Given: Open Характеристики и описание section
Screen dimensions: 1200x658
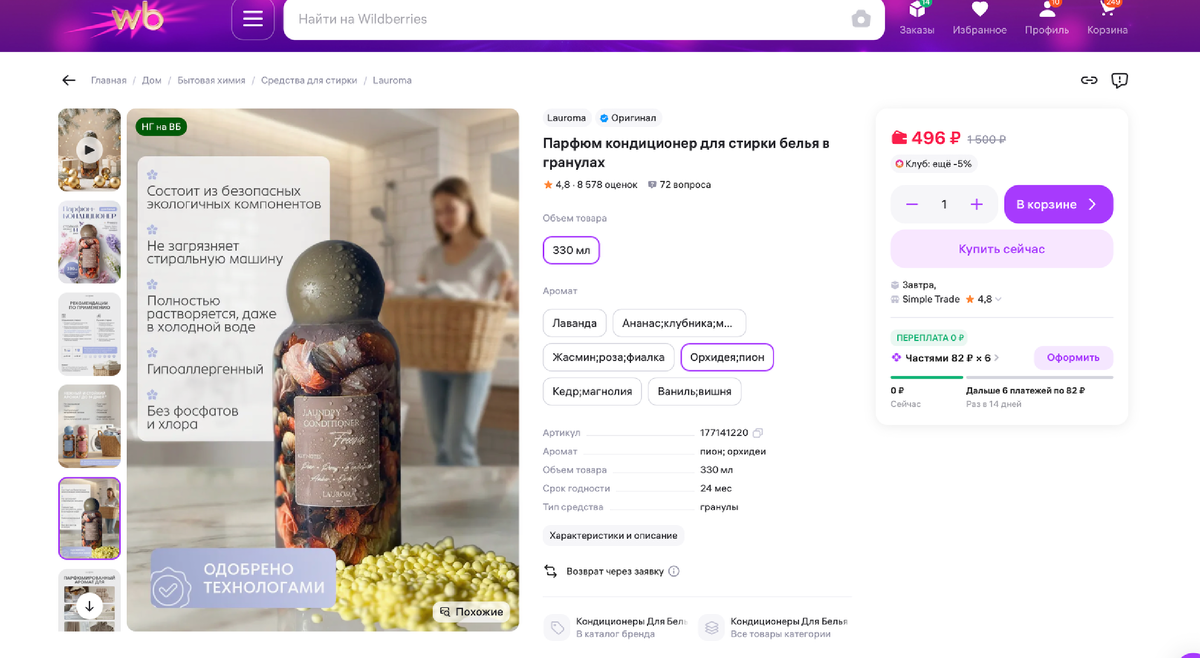Looking at the screenshot, I should point(613,535).
